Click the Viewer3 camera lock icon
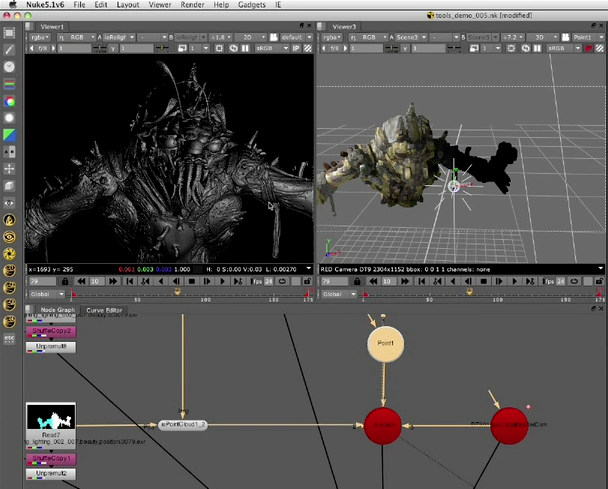Screen dimensions: 608x489 (x=566, y=37)
